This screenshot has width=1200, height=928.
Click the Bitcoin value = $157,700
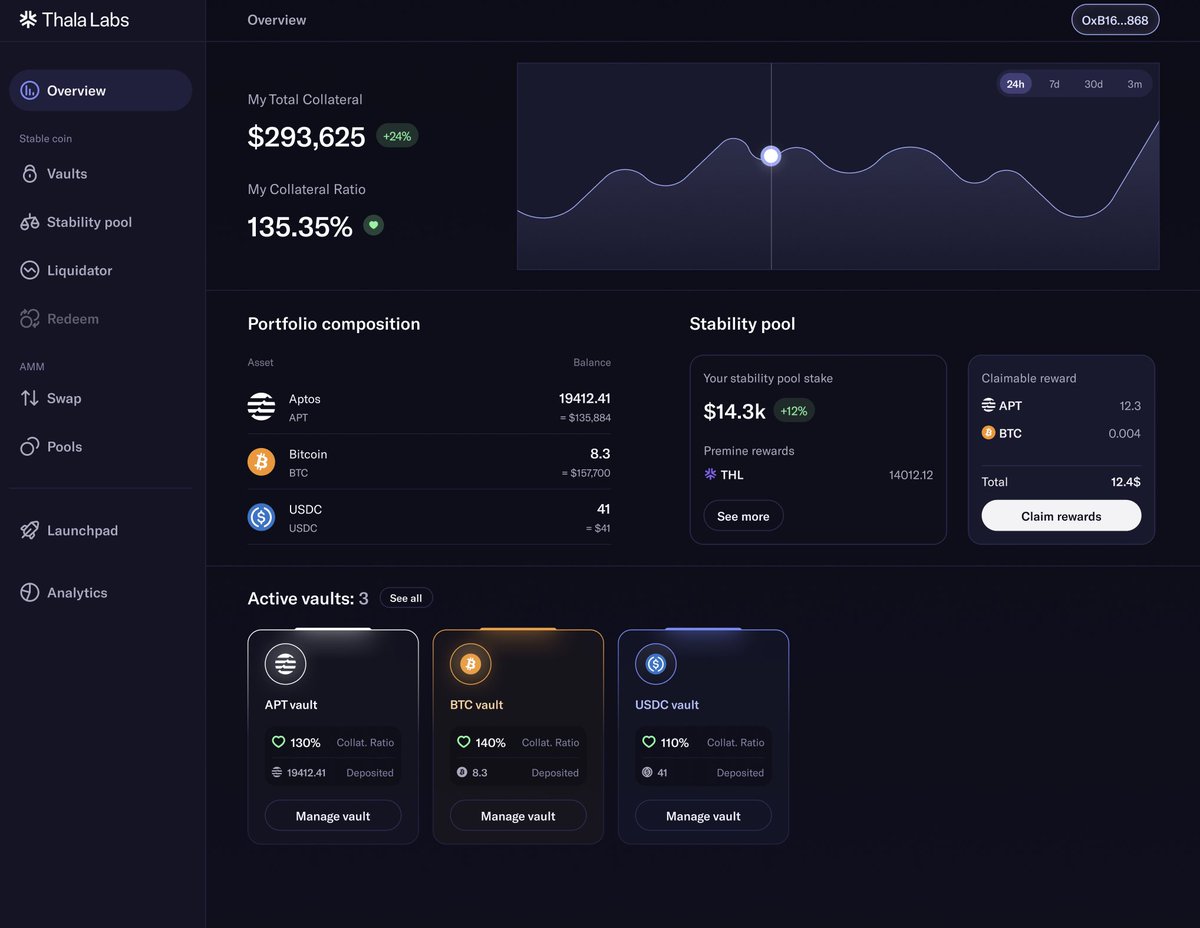click(585, 473)
